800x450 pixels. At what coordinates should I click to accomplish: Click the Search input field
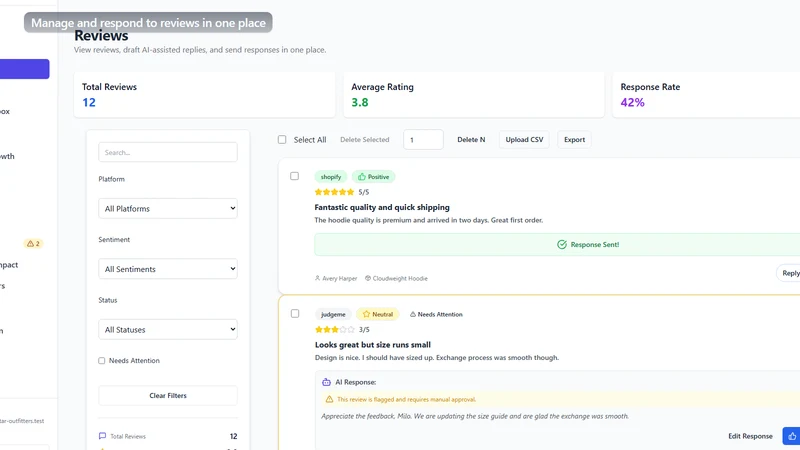pos(168,152)
